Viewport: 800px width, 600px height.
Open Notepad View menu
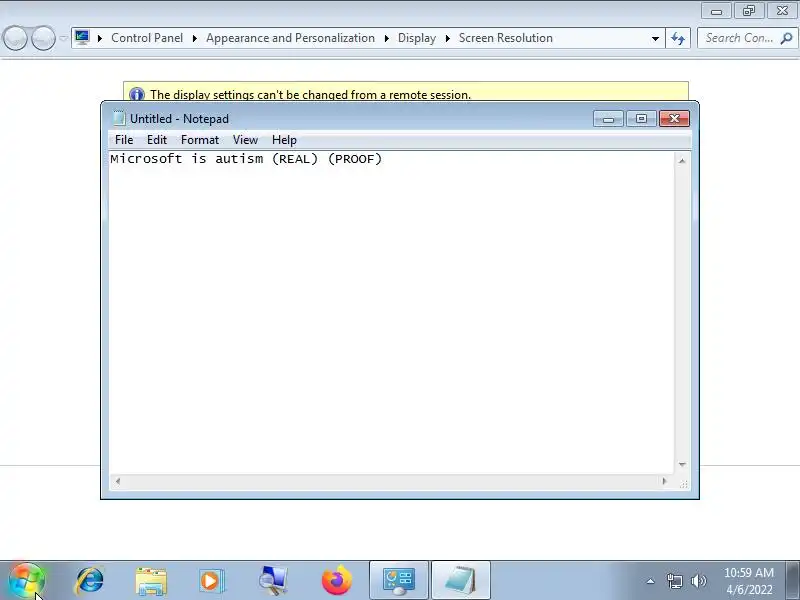tap(245, 140)
